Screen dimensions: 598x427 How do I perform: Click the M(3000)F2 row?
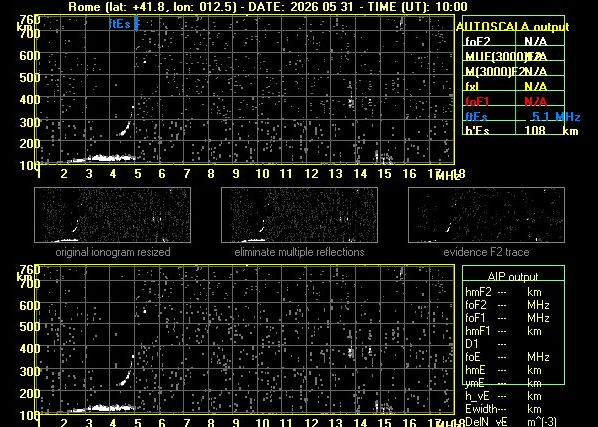[513, 71]
